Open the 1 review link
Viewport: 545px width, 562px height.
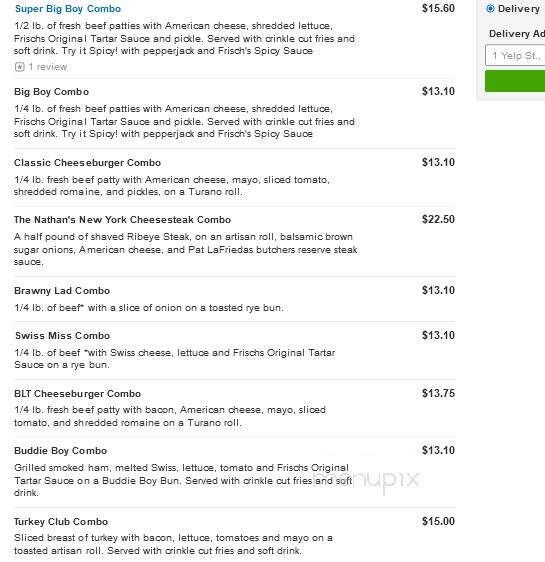pos(48,67)
